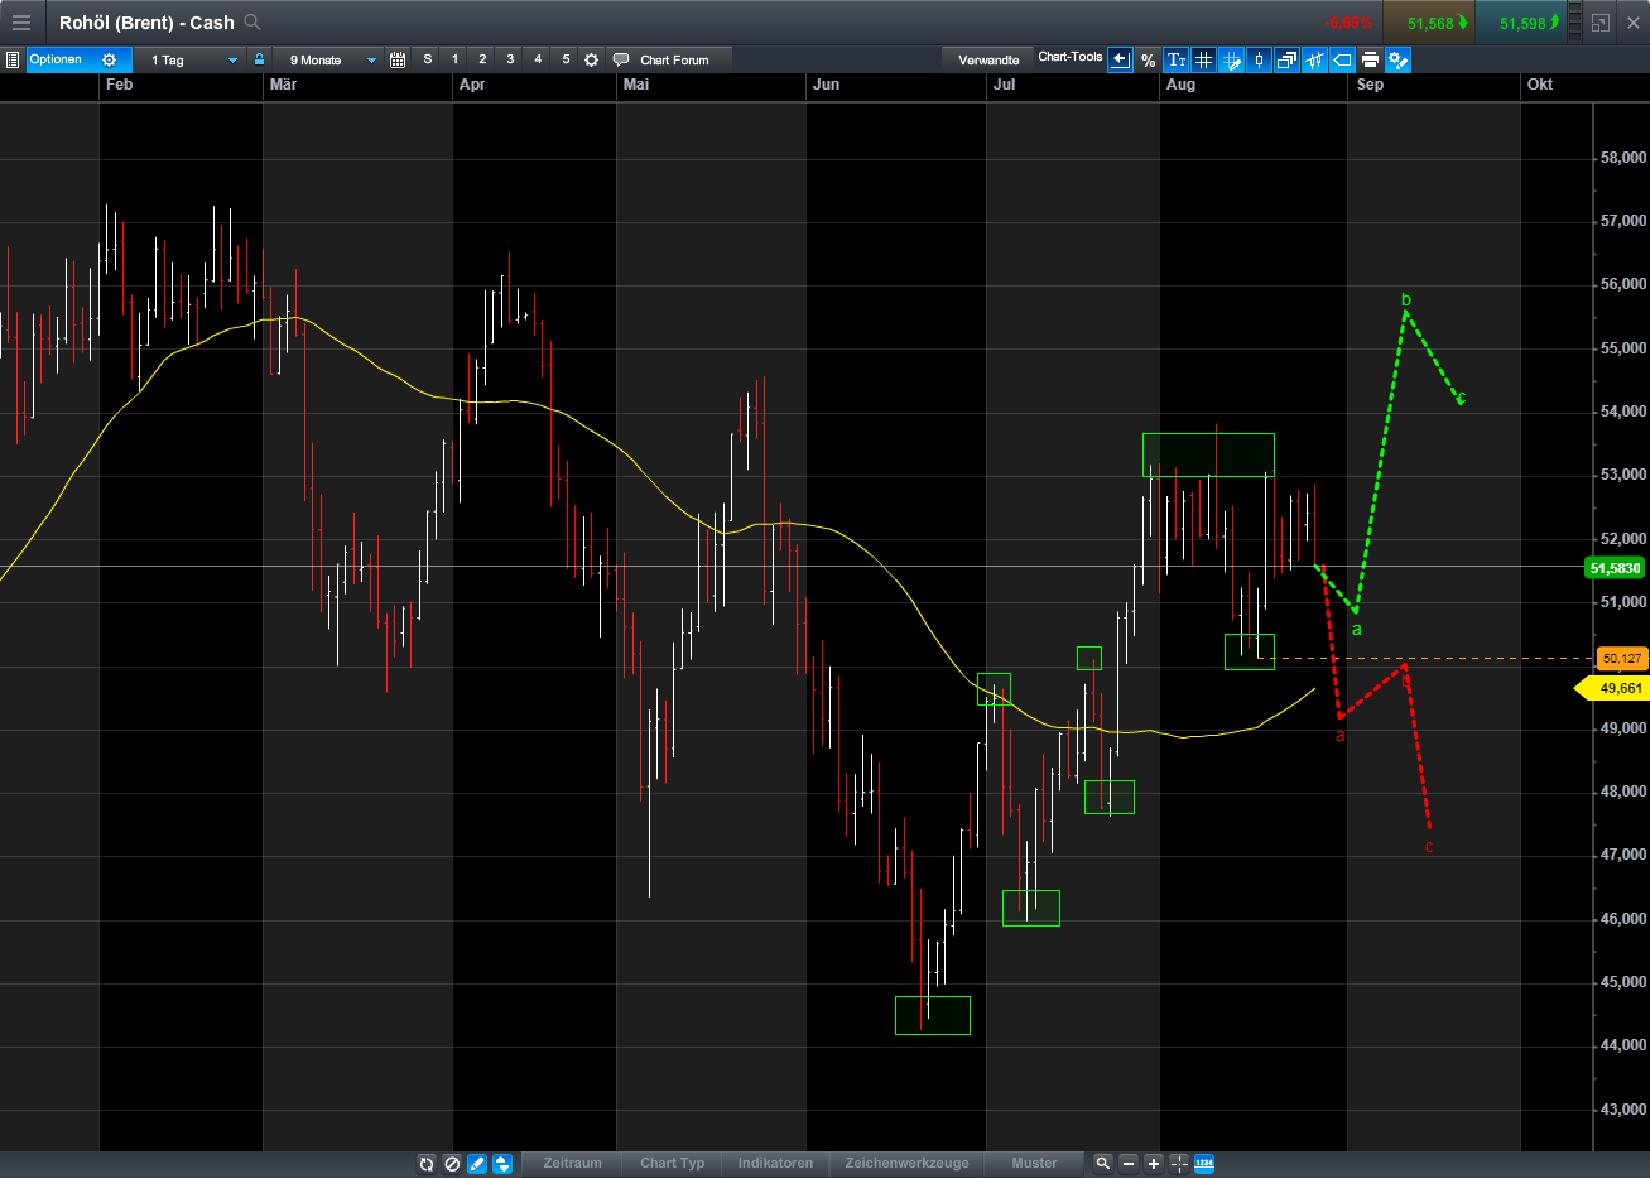This screenshot has width=1650, height=1178.
Task: Click the green 51,598 buy price field
Action: (x=1522, y=22)
